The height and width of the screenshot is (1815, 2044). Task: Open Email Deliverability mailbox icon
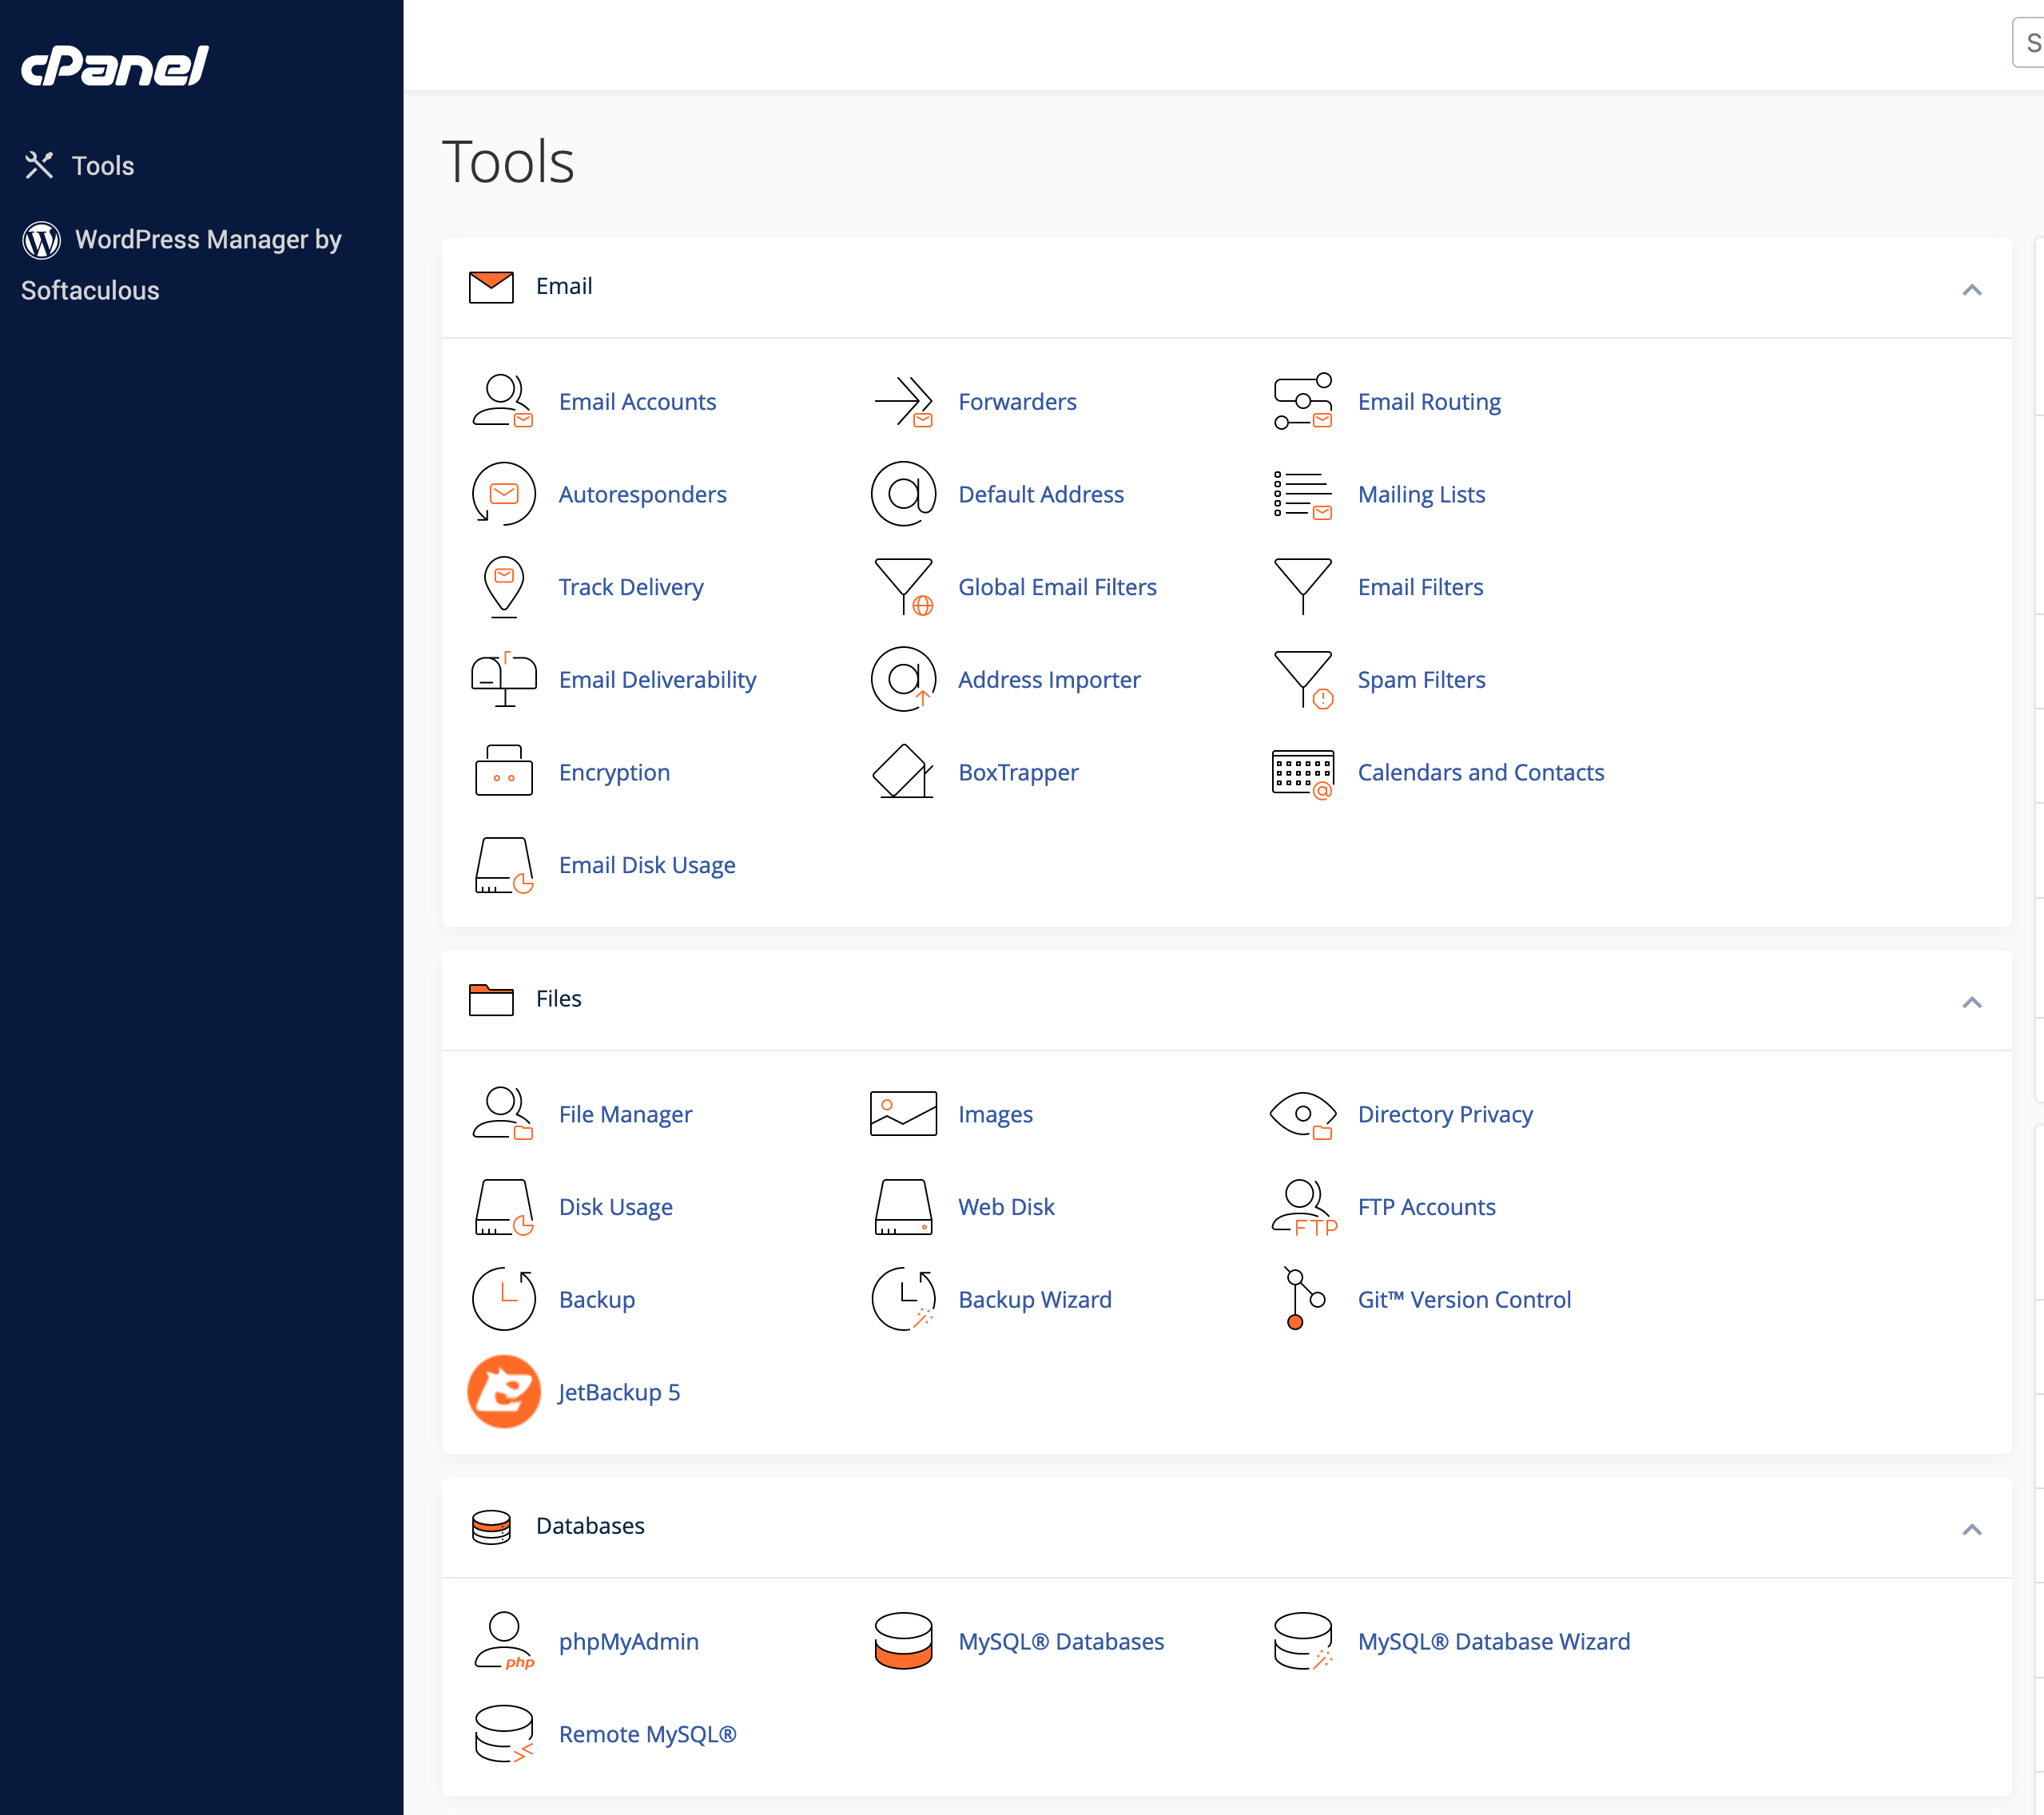(503, 680)
